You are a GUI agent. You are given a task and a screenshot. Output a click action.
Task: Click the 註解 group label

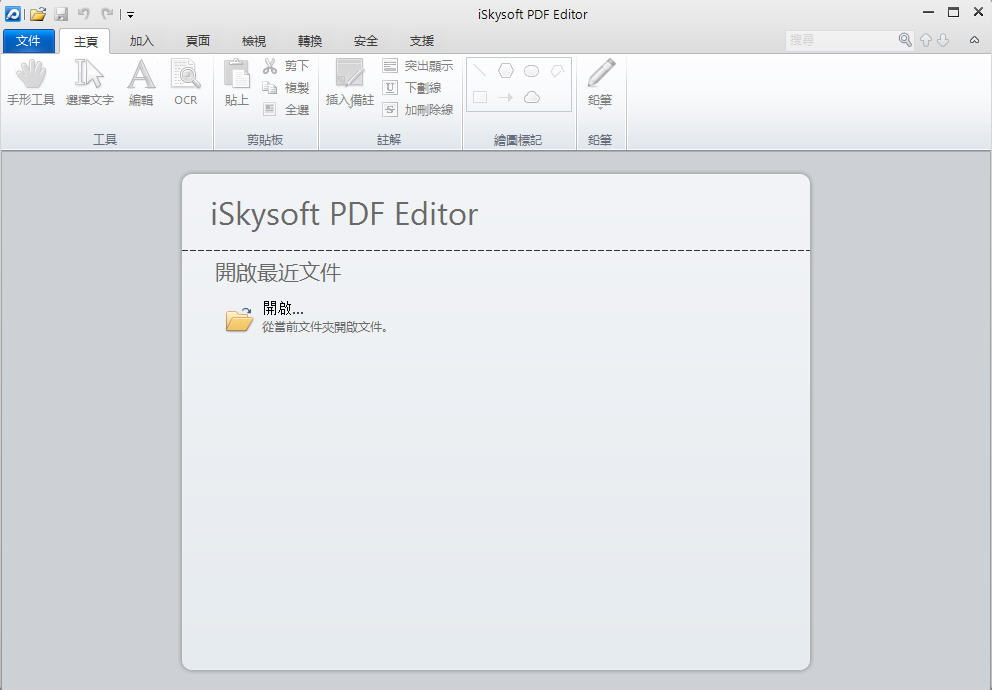pyautogui.click(x=389, y=140)
